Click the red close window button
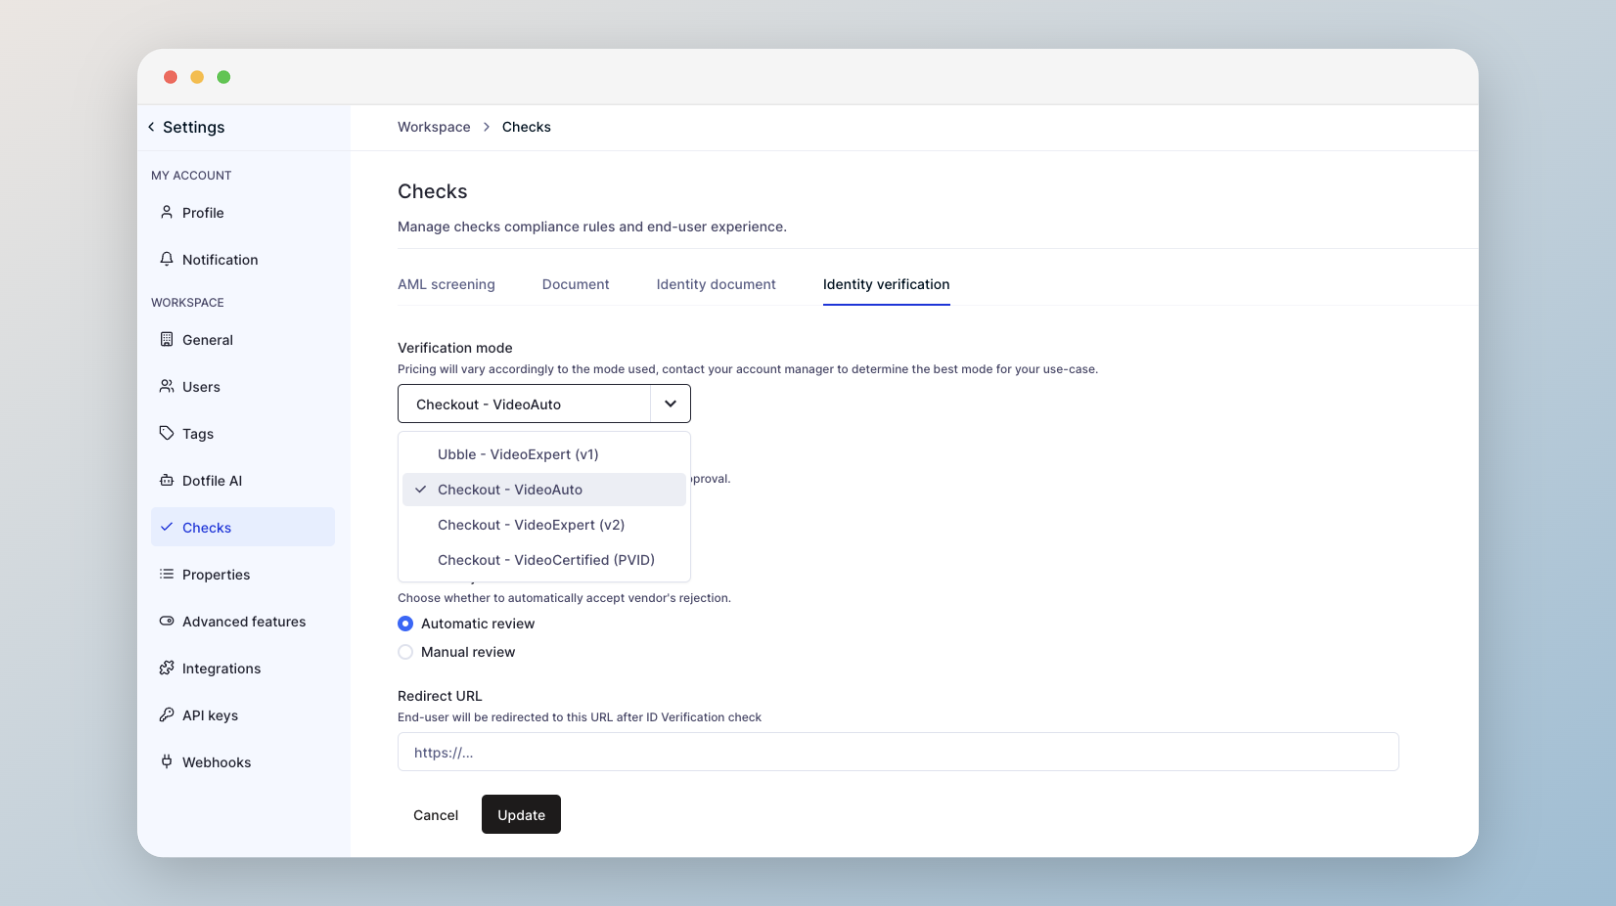Image resolution: width=1616 pixels, height=906 pixels. click(x=171, y=77)
